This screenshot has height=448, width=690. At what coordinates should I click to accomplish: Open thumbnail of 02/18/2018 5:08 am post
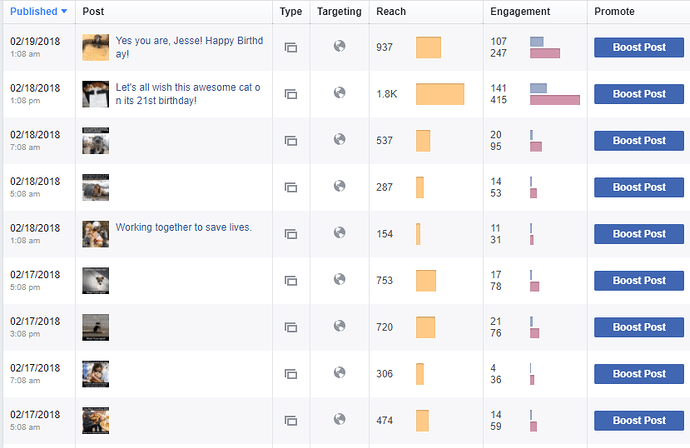click(95, 187)
